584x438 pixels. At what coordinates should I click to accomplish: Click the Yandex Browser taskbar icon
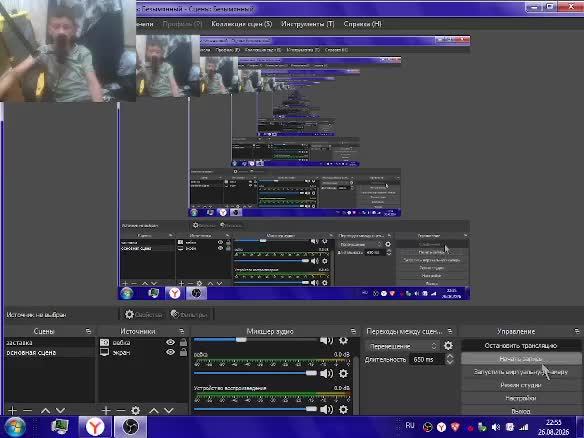[x=95, y=427]
